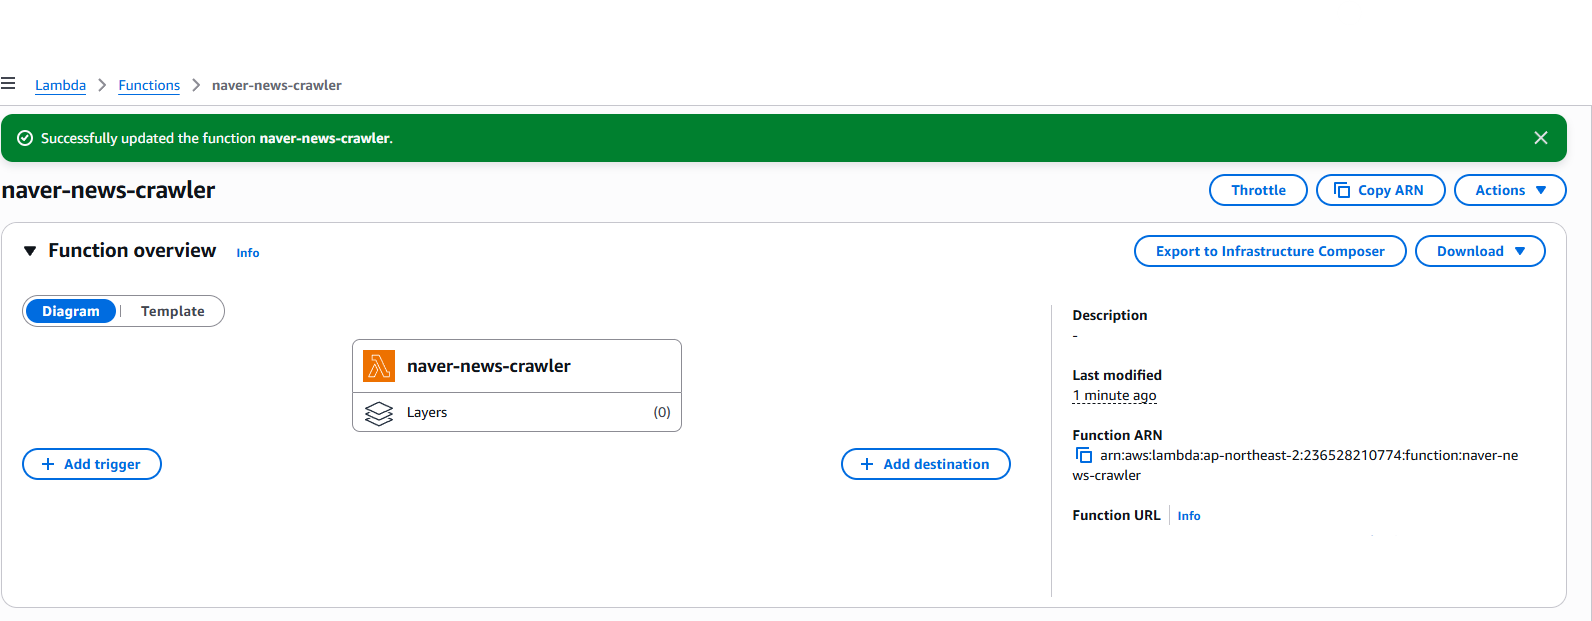Image resolution: width=1592 pixels, height=621 pixels.
Task: Select the naver-news-crawler function box
Action: [x=517, y=366]
